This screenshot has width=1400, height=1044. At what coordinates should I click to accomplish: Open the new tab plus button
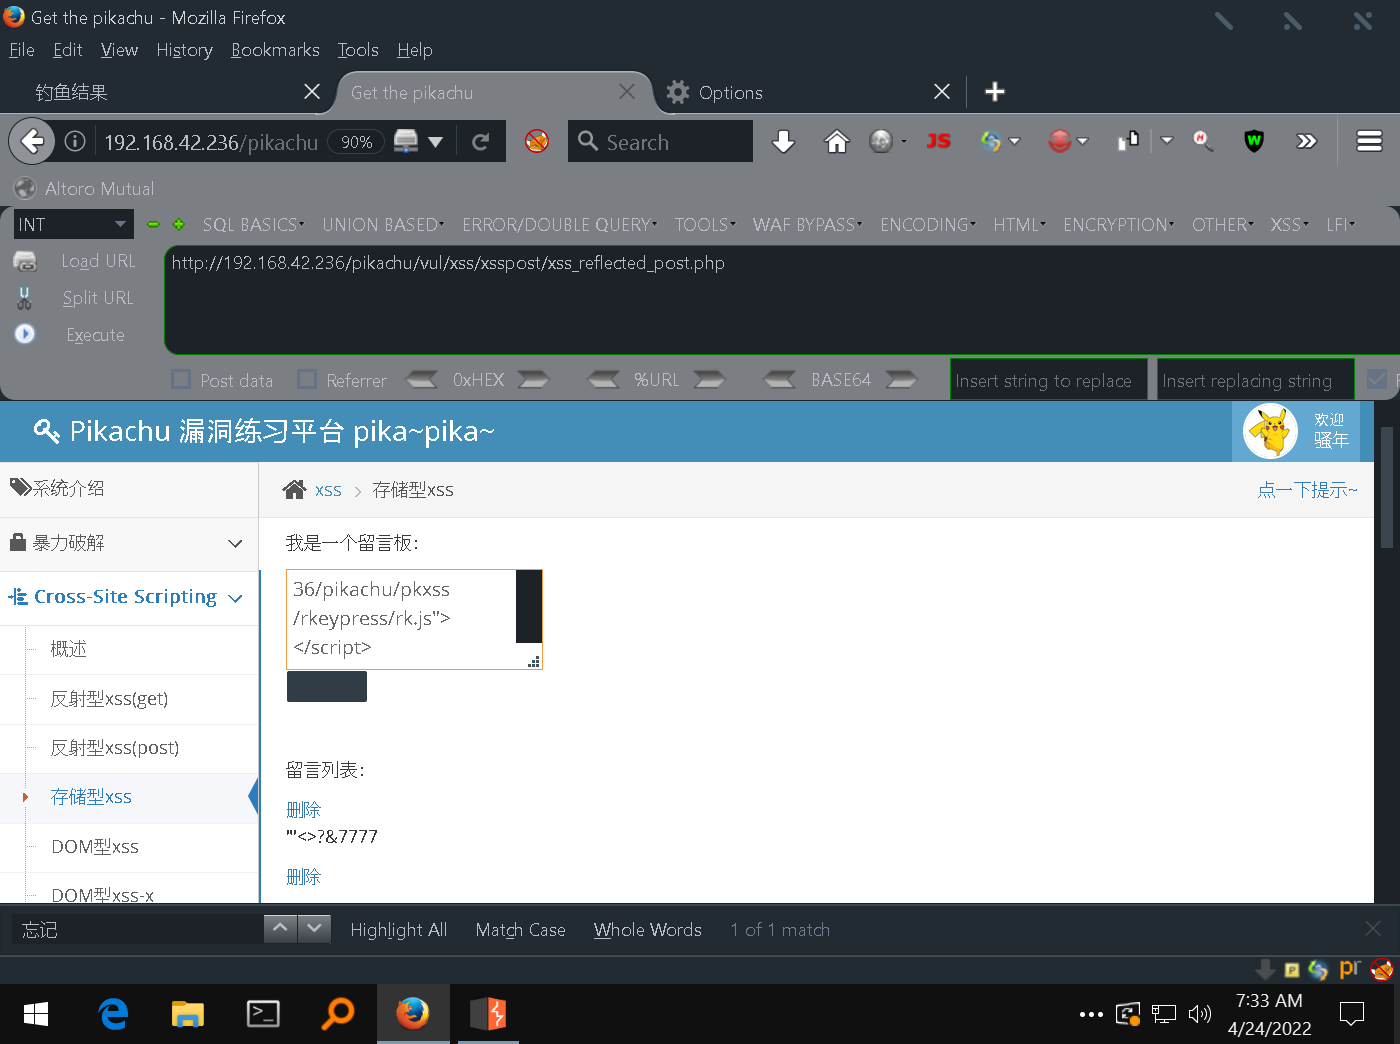(994, 92)
